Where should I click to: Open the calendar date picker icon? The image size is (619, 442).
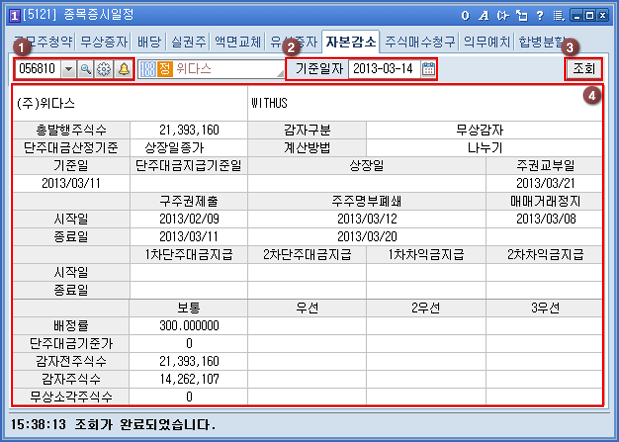click(428, 69)
